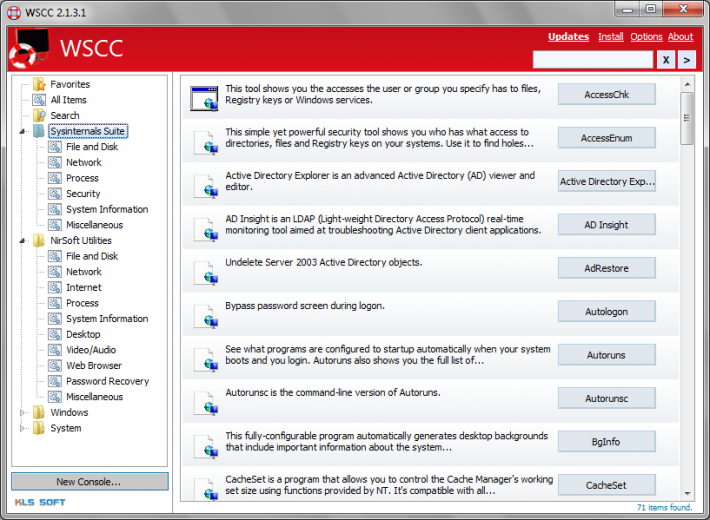The width and height of the screenshot is (710, 520).
Task: Select Sysinternals Network category
Action: [x=84, y=162]
